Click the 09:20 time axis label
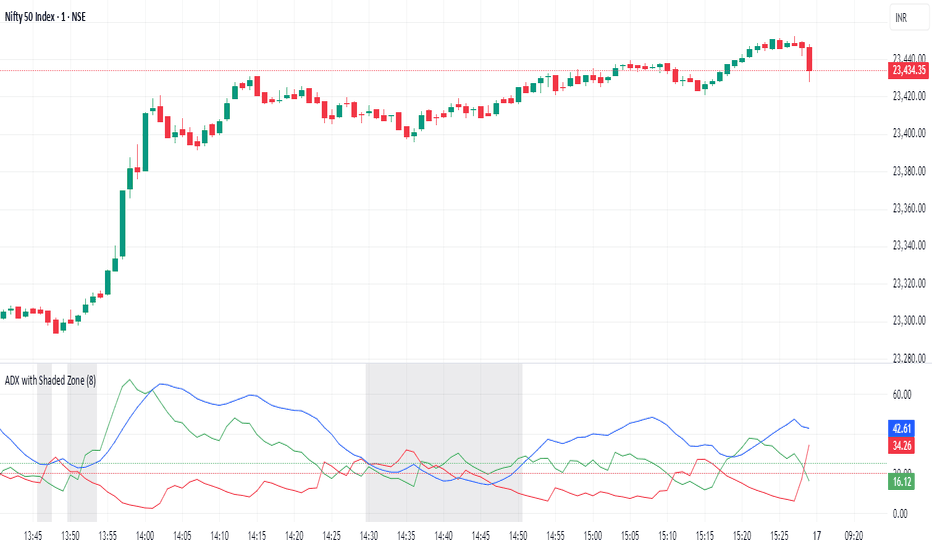Screen dimensions: 932x550 tap(854, 536)
